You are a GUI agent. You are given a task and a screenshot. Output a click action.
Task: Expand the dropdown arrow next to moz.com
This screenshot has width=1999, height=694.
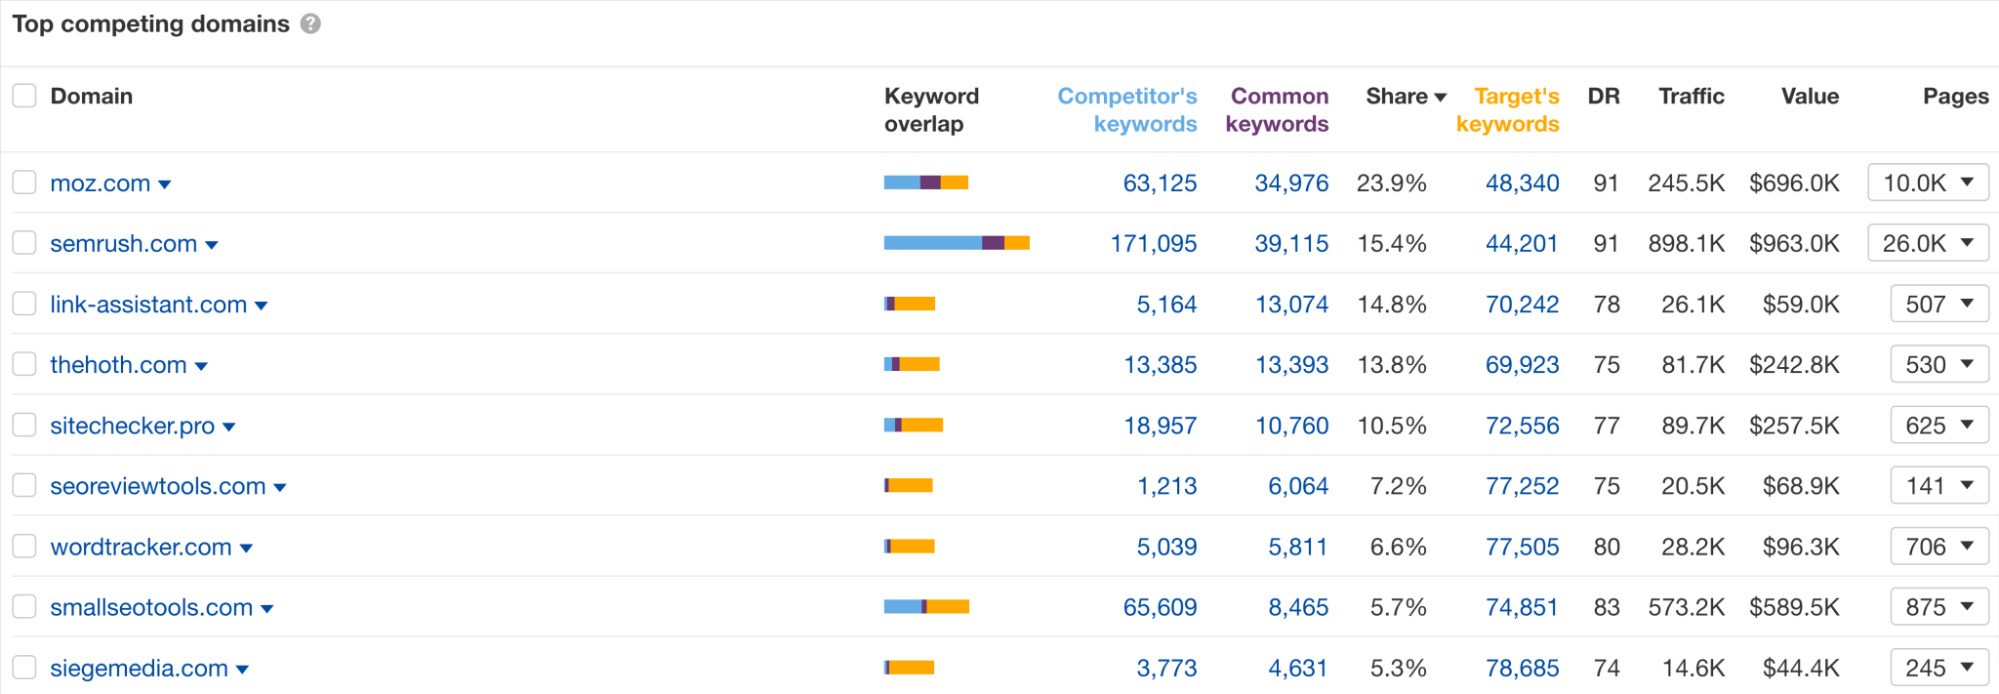pos(165,185)
